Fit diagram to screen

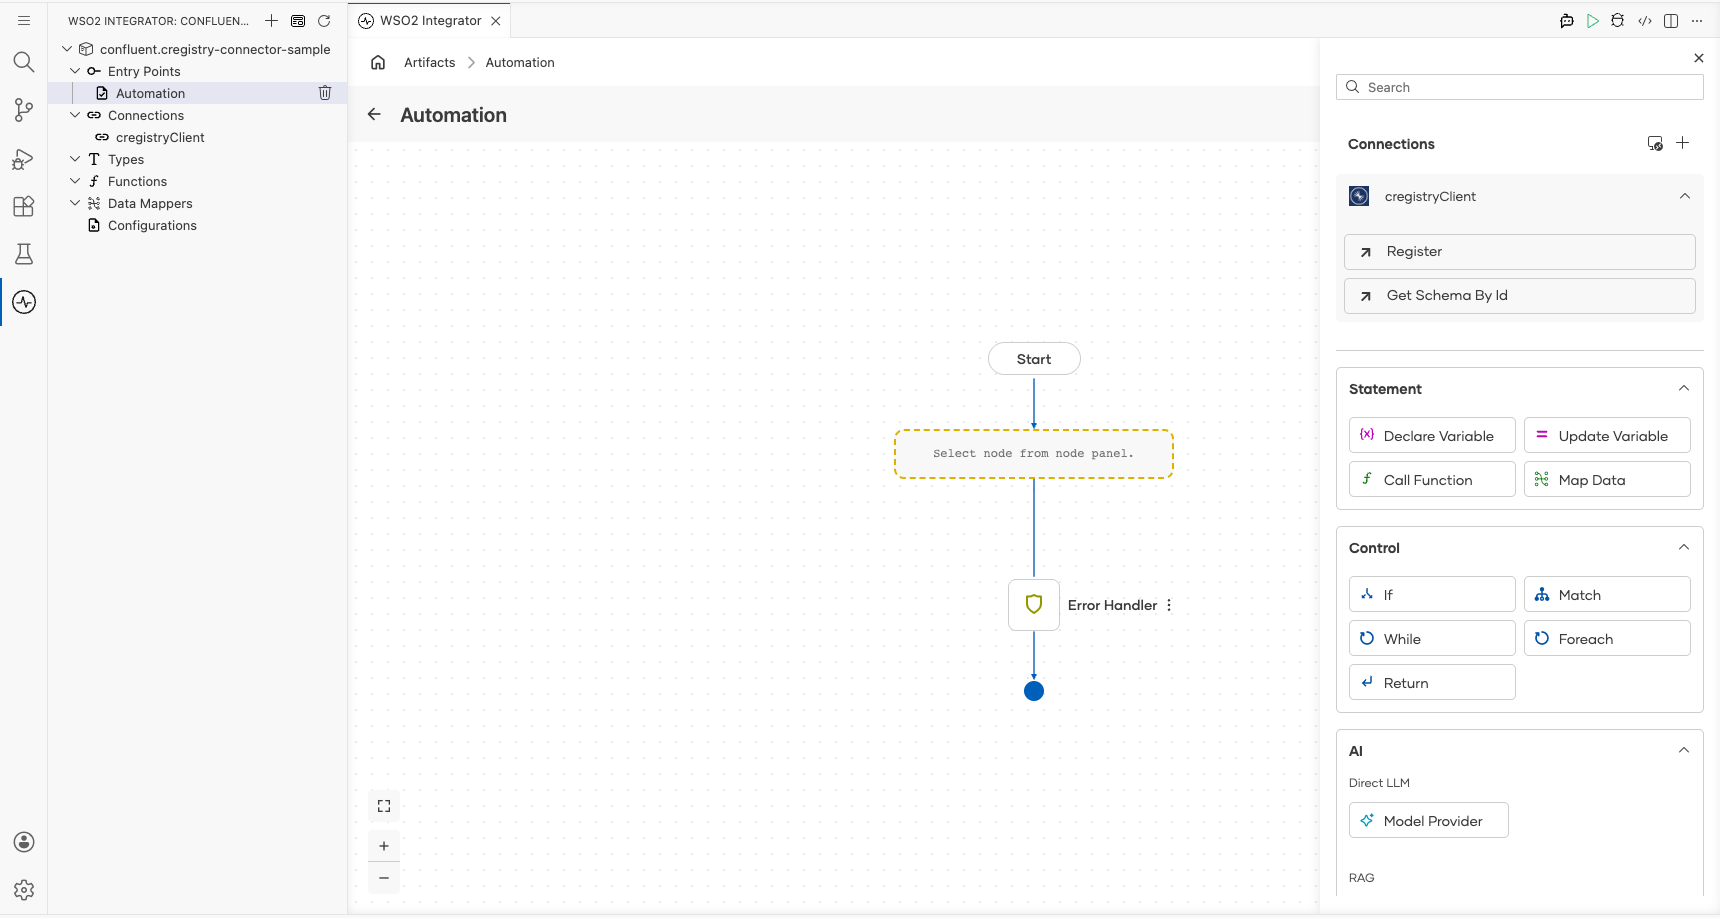click(384, 806)
